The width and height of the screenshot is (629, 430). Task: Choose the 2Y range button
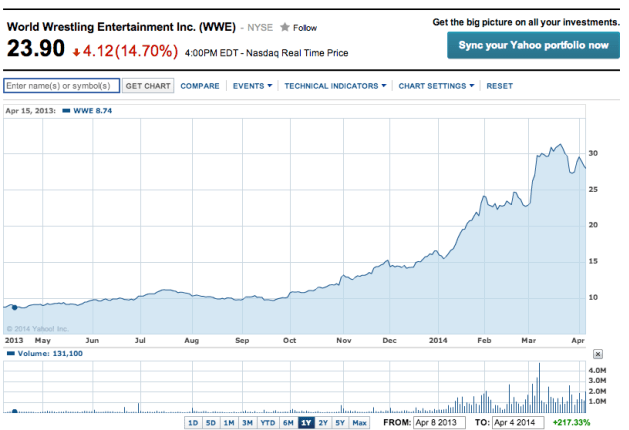point(322,423)
